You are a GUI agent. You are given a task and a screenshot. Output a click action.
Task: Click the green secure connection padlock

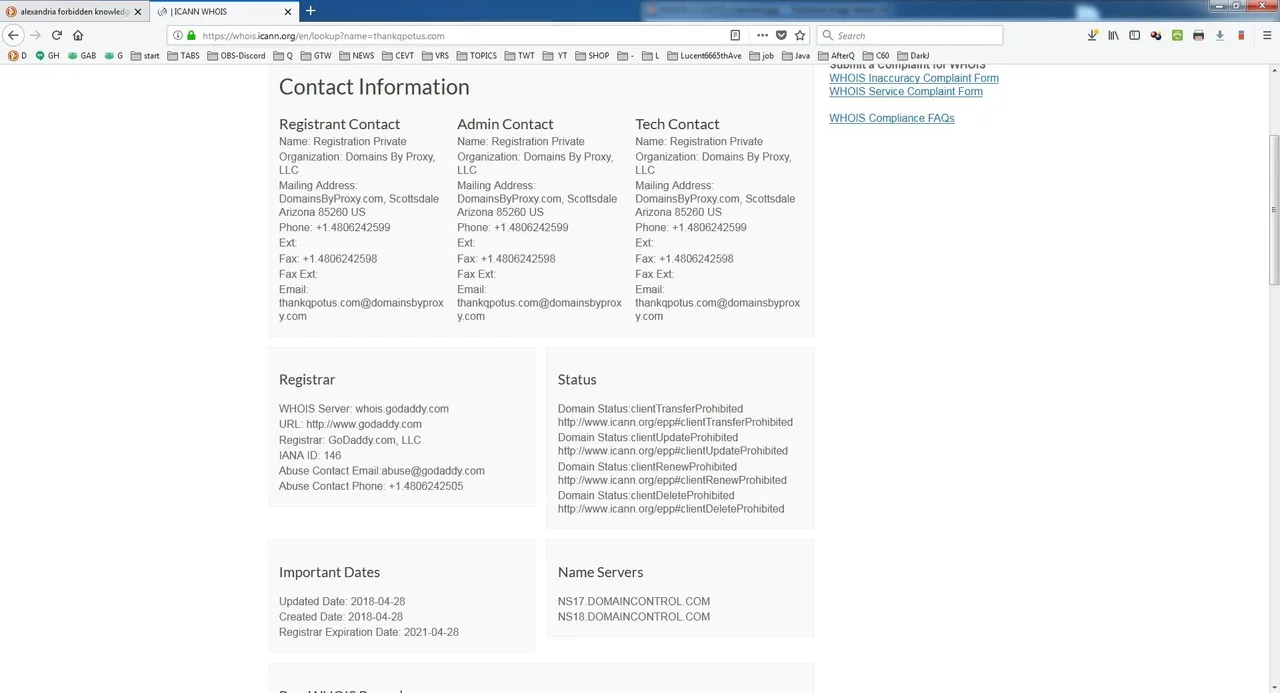click(x=191, y=35)
